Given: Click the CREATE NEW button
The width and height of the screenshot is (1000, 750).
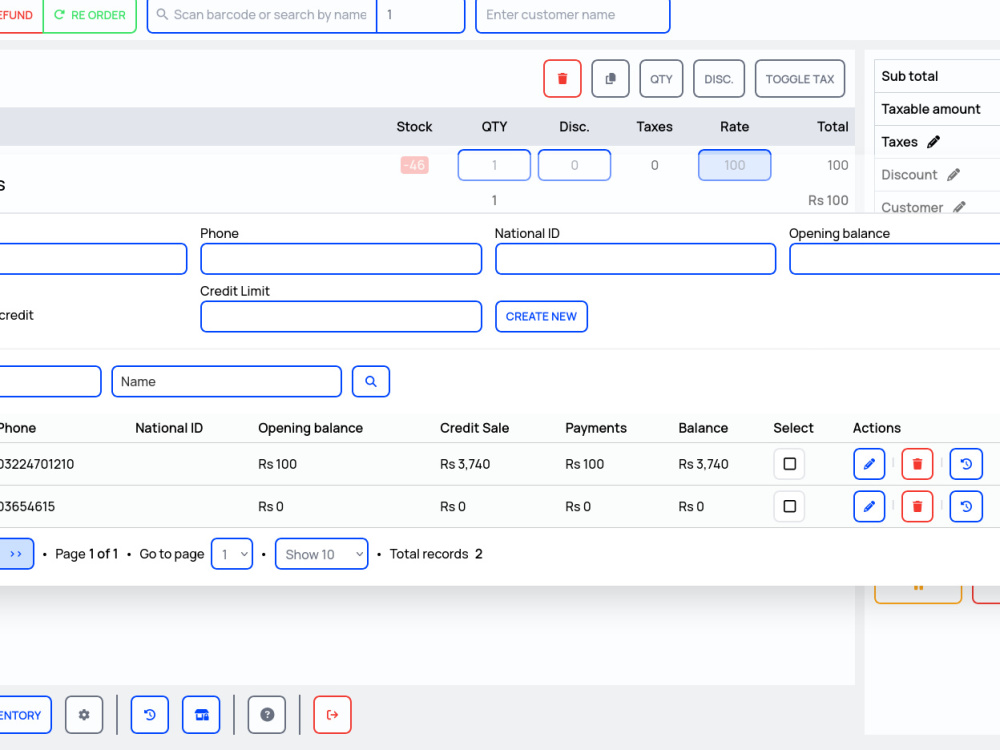Looking at the screenshot, I should click(541, 316).
